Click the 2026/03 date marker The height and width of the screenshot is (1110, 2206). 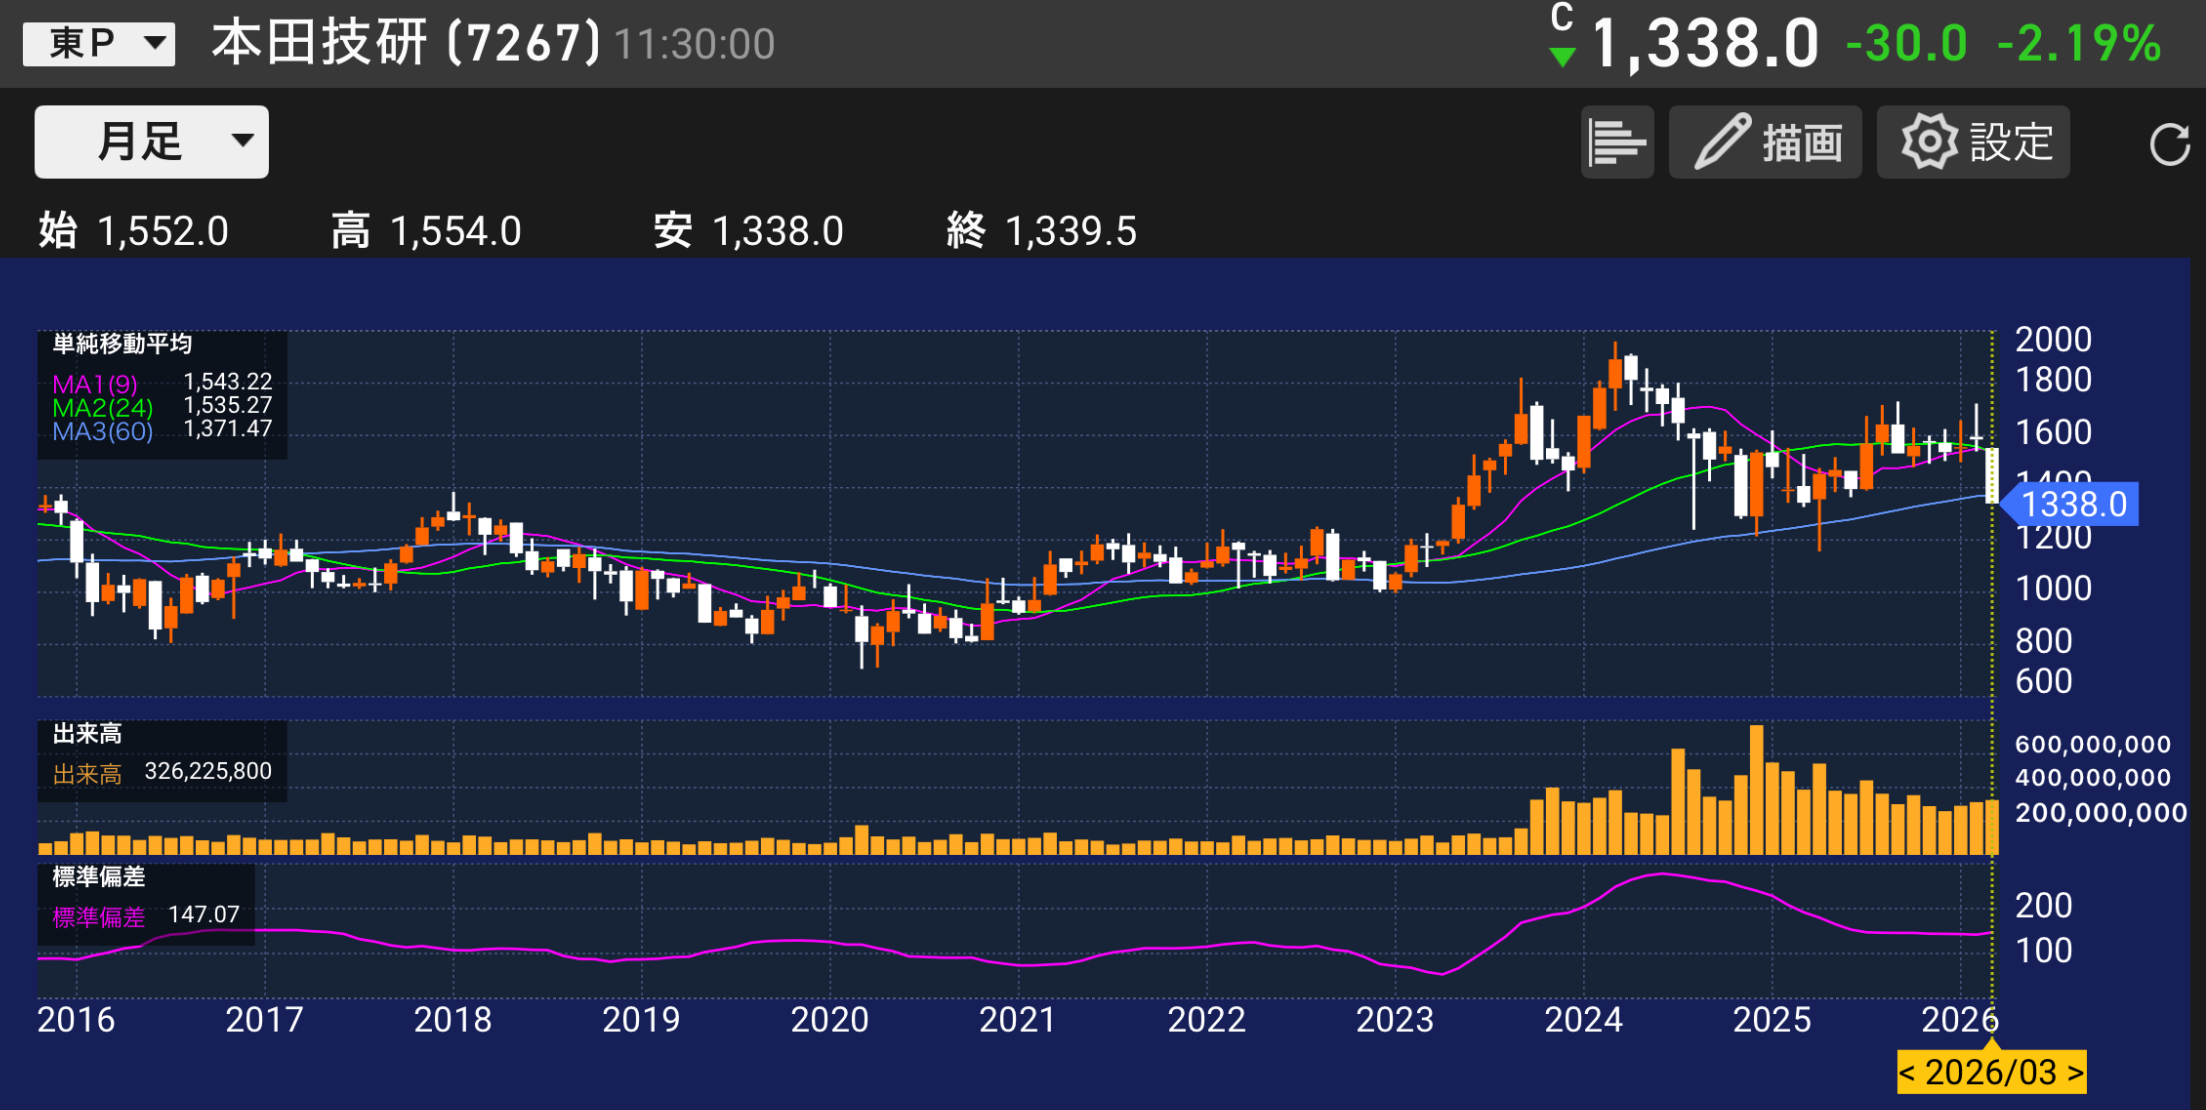(x=1990, y=1072)
